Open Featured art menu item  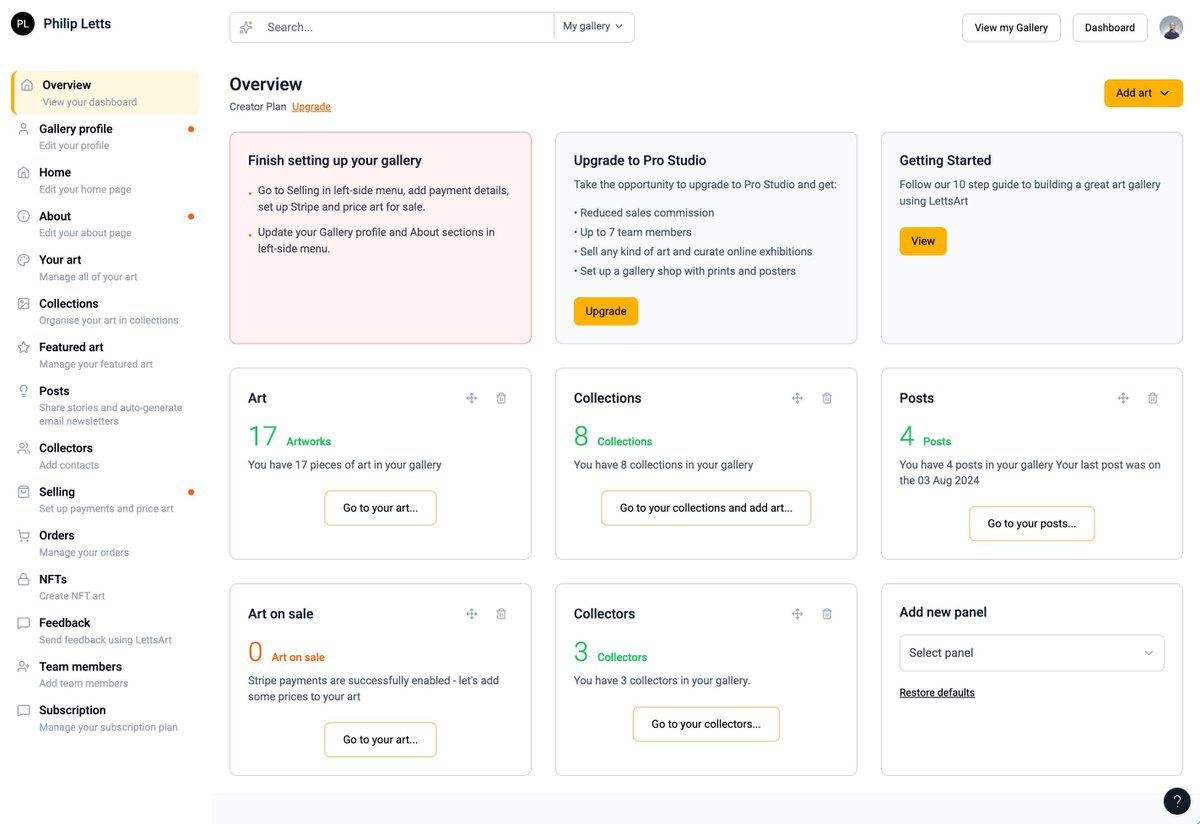105,355
